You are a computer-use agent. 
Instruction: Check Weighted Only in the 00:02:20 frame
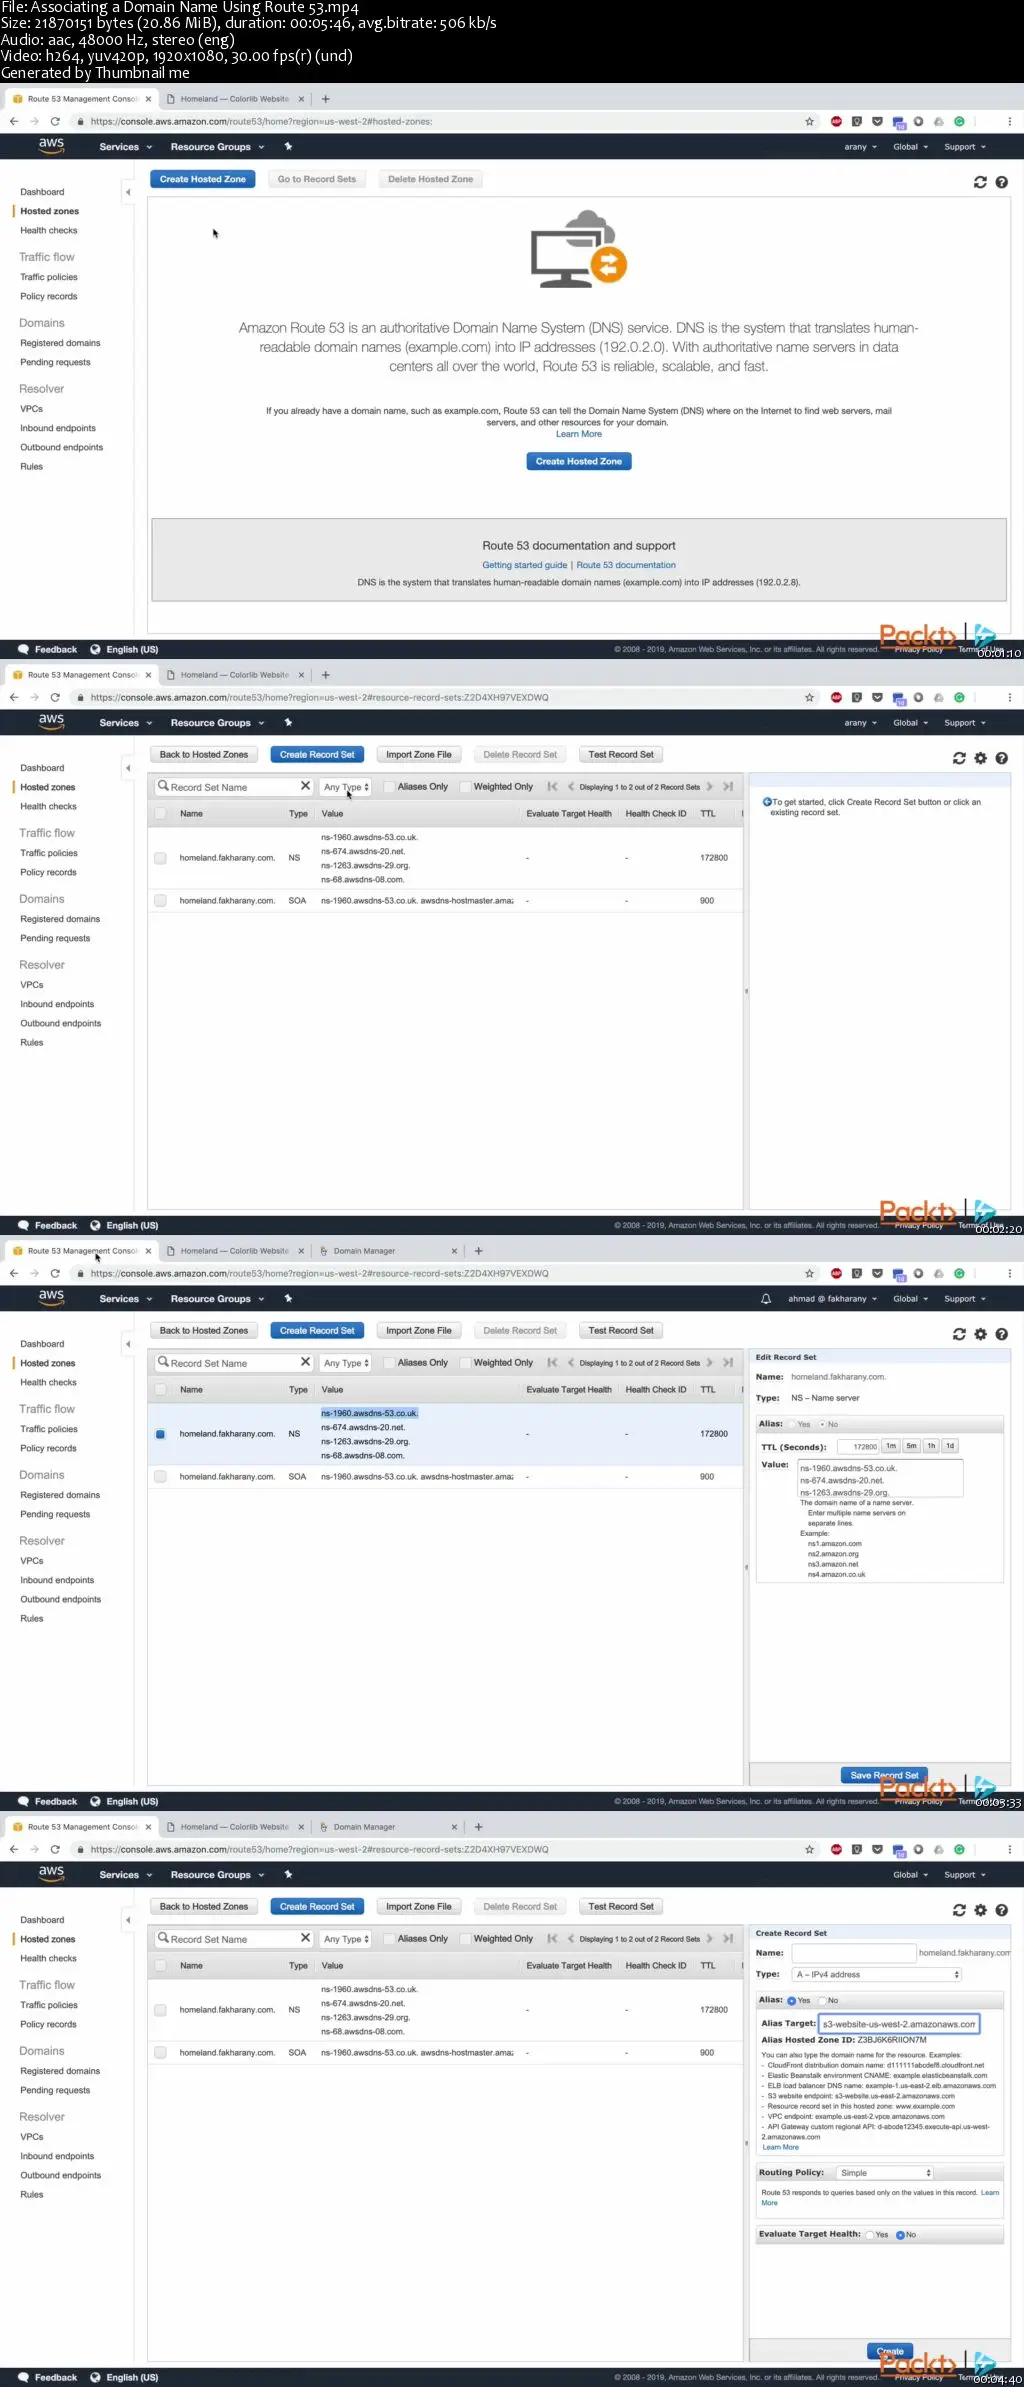(466, 787)
